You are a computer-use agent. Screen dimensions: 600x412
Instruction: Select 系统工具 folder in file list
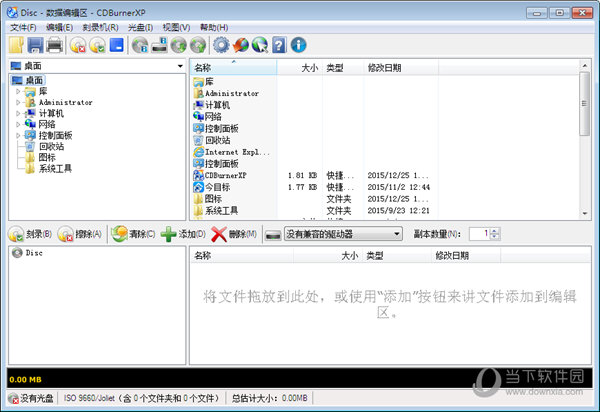[215, 211]
